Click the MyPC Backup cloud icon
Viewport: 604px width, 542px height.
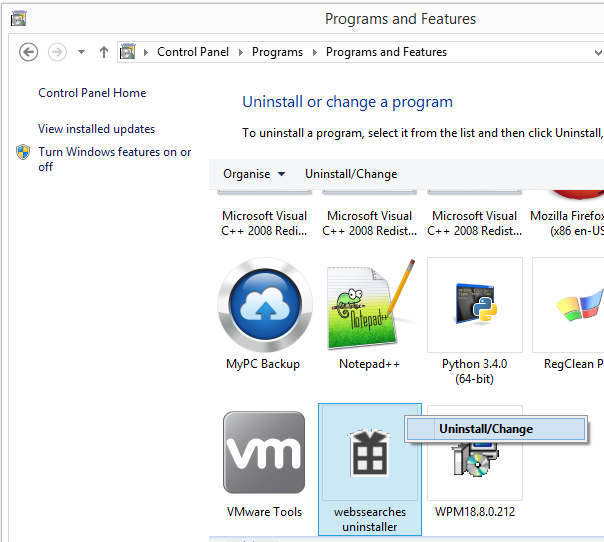coord(265,305)
